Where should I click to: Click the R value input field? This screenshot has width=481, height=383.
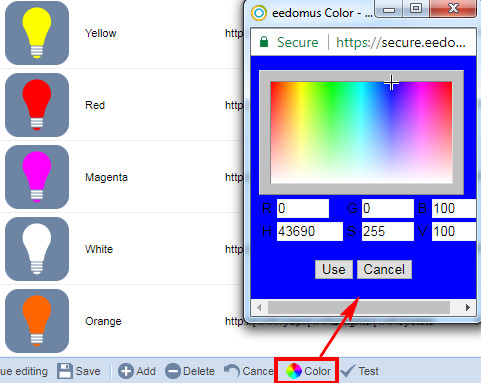click(x=303, y=209)
